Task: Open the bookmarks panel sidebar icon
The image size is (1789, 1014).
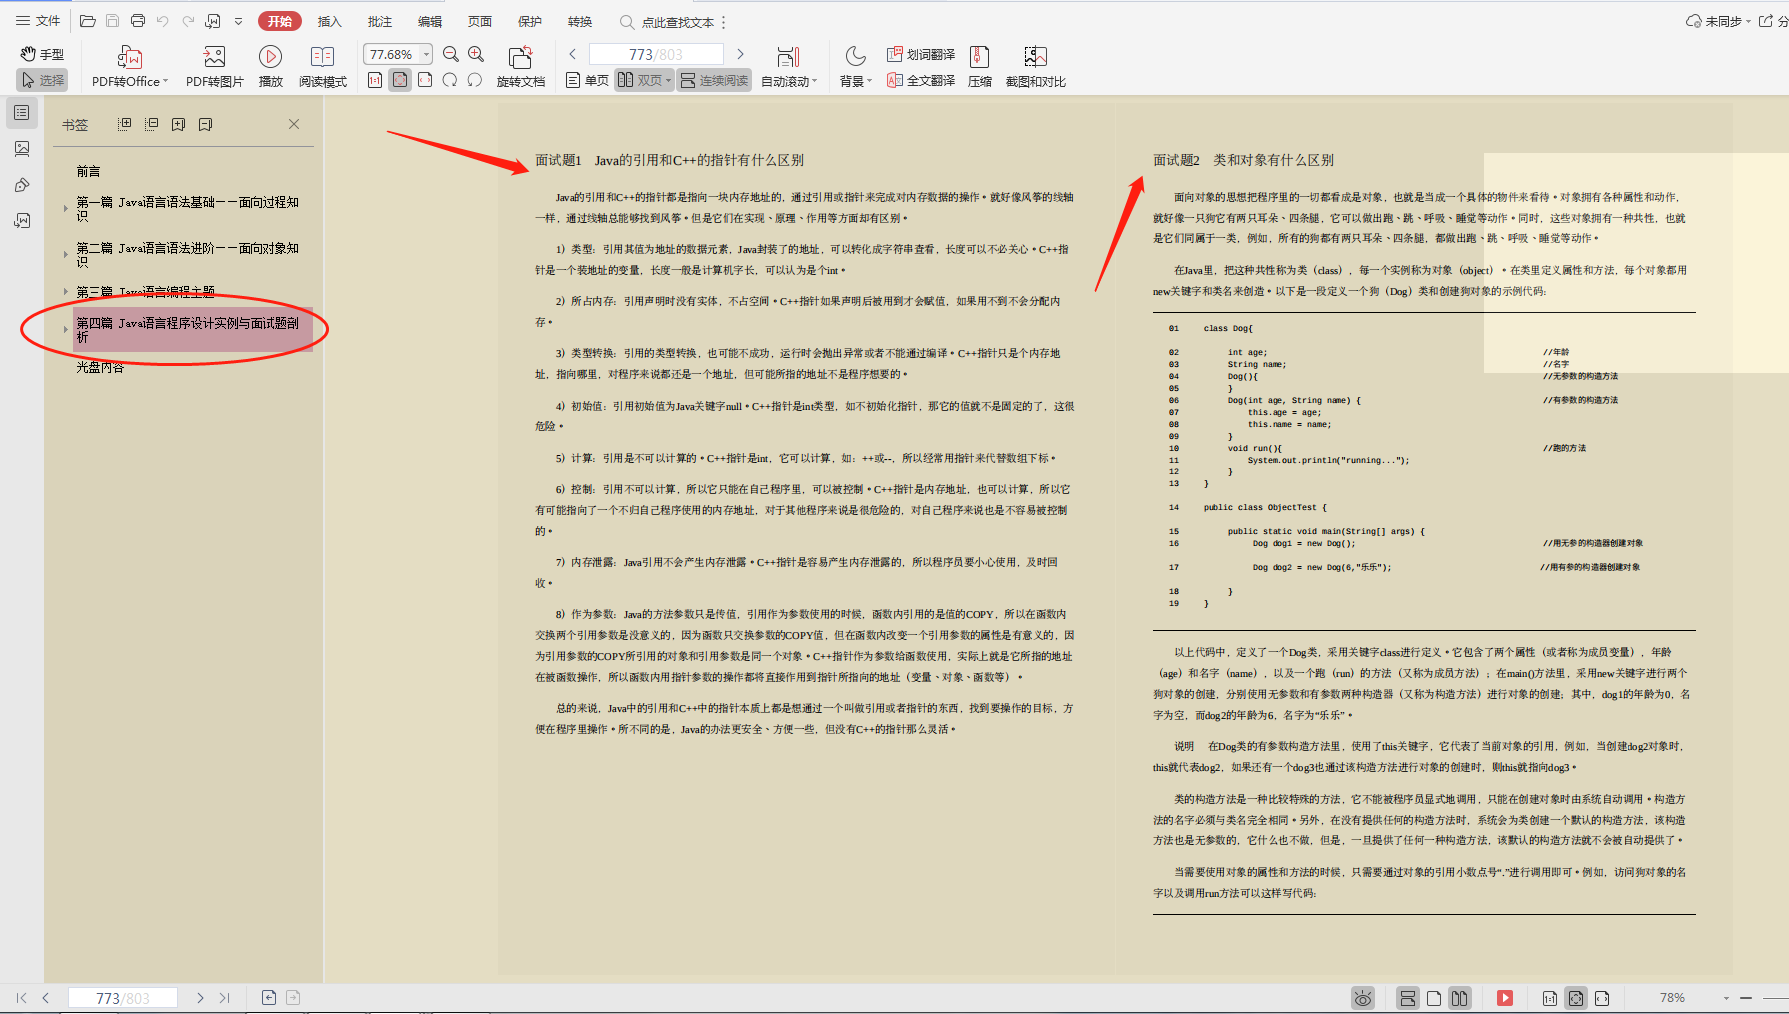Action: (22, 113)
